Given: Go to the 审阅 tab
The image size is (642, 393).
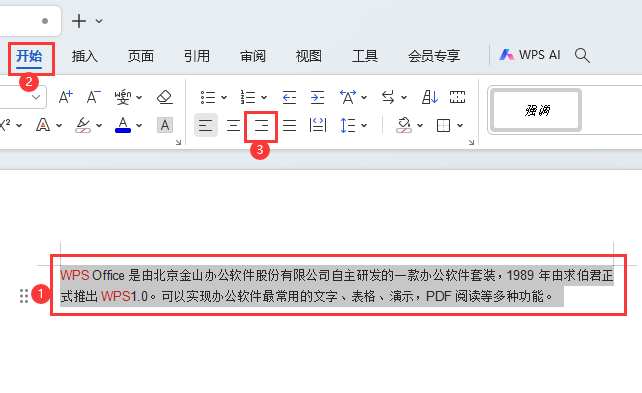Looking at the screenshot, I should (253, 56).
